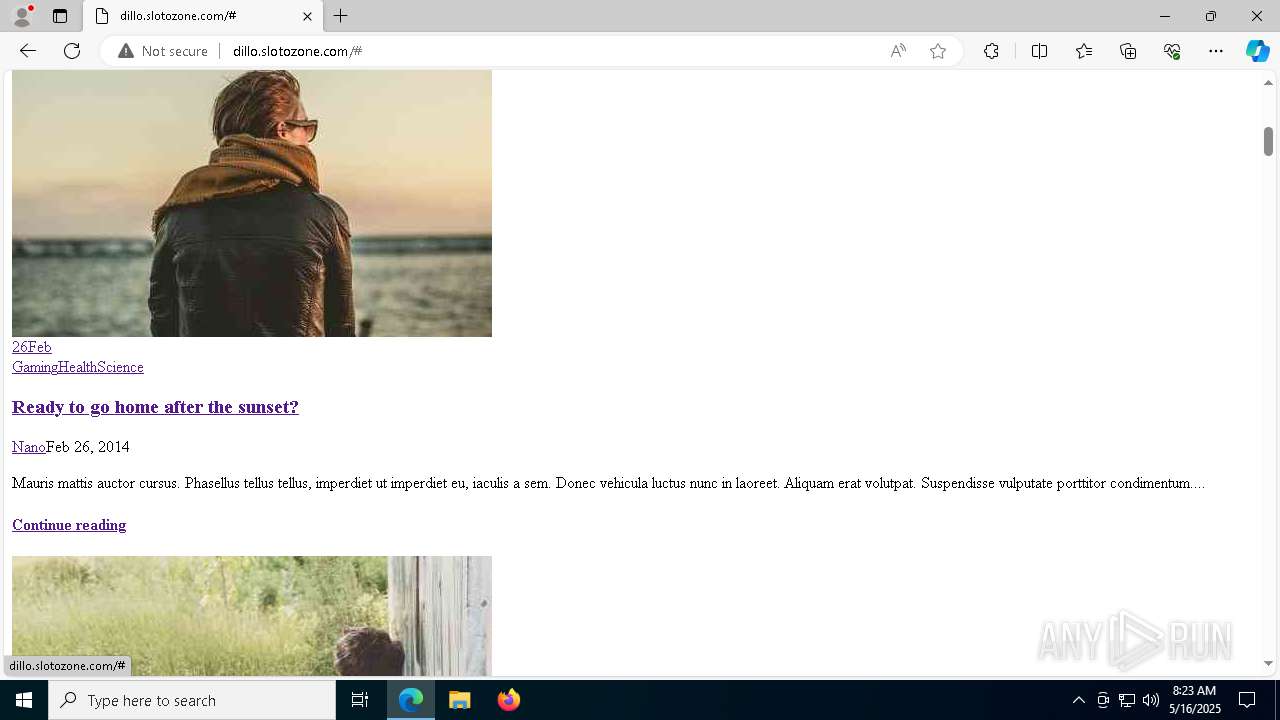Viewport: 1280px width, 720px height.
Task: Add page to favorites star
Action: (938, 51)
